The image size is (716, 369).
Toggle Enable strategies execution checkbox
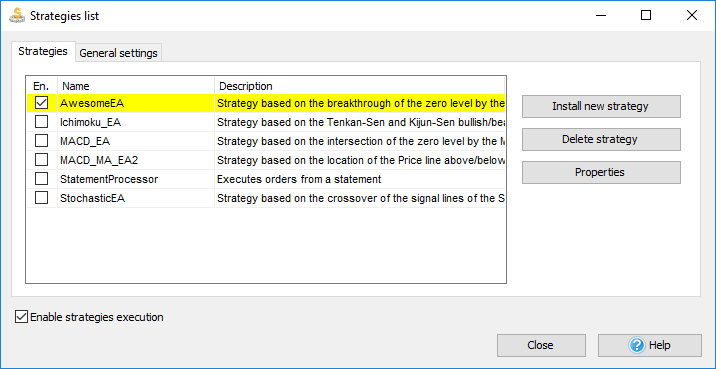[21, 316]
